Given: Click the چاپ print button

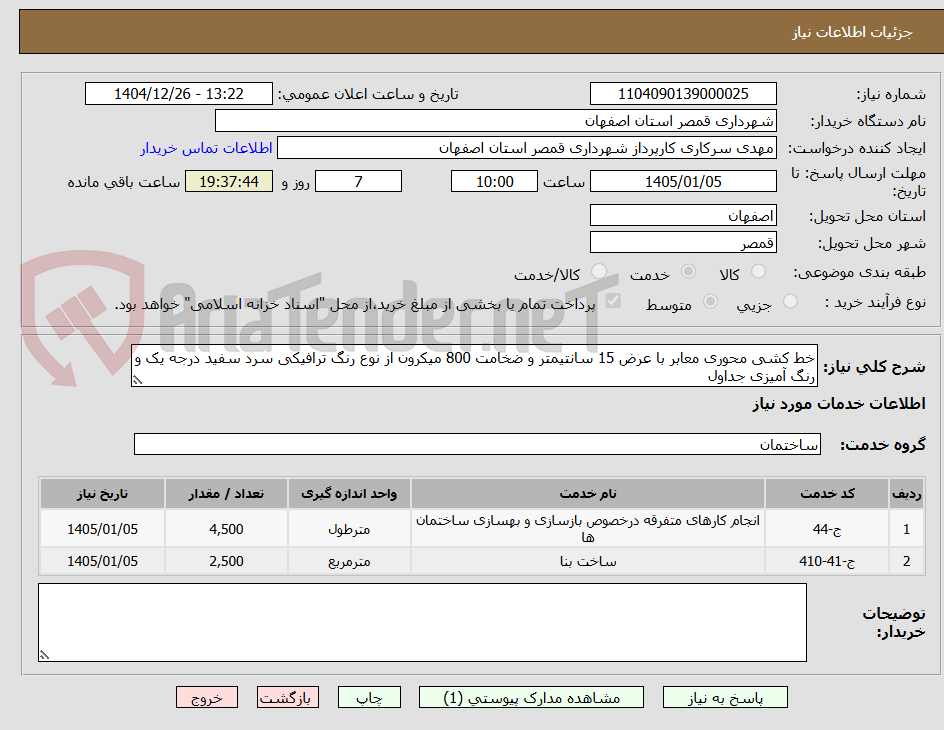Looking at the screenshot, I should pos(369,698).
